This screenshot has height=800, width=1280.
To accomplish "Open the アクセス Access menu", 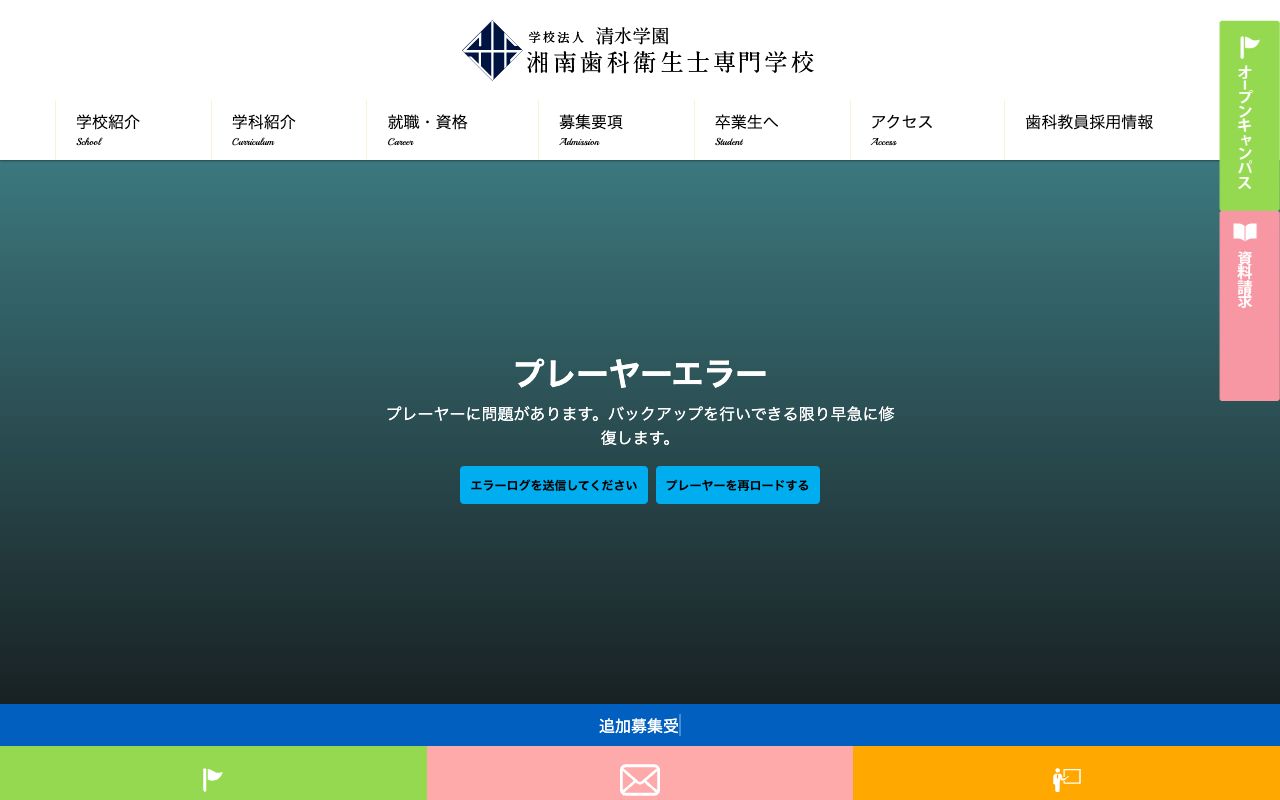I will point(900,128).
